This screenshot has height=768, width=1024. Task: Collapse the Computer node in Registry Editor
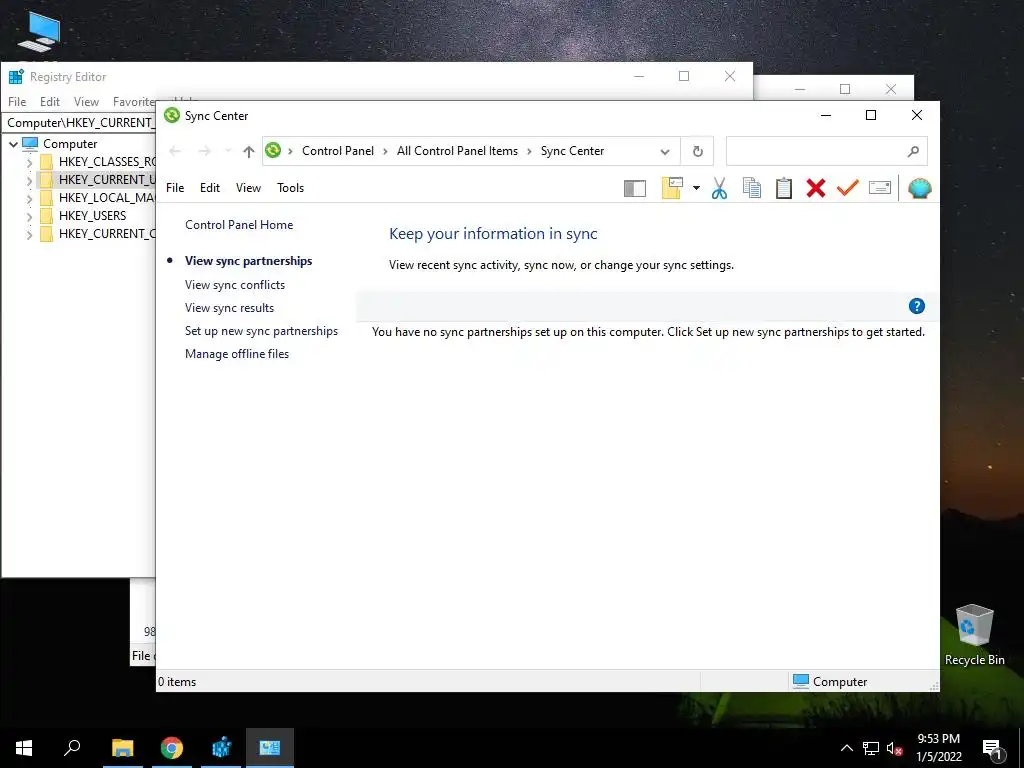pyautogui.click(x=13, y=144)
